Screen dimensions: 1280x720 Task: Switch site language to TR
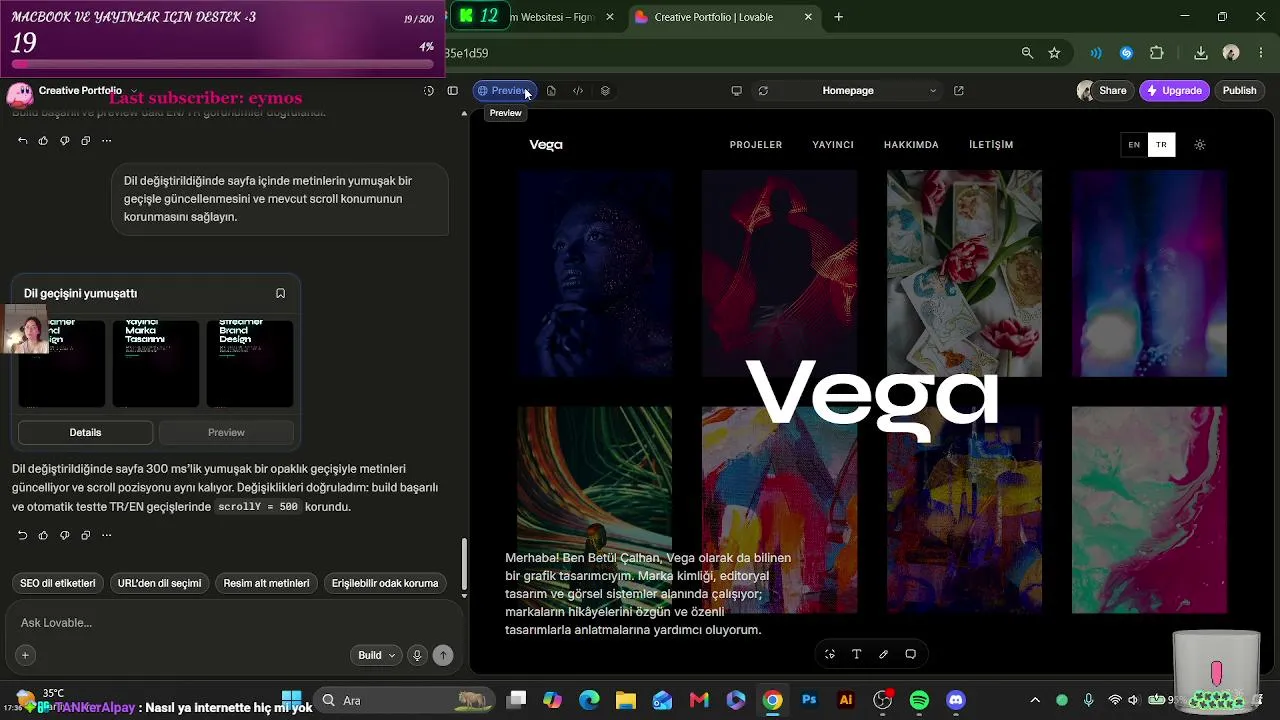(1161, 145)
